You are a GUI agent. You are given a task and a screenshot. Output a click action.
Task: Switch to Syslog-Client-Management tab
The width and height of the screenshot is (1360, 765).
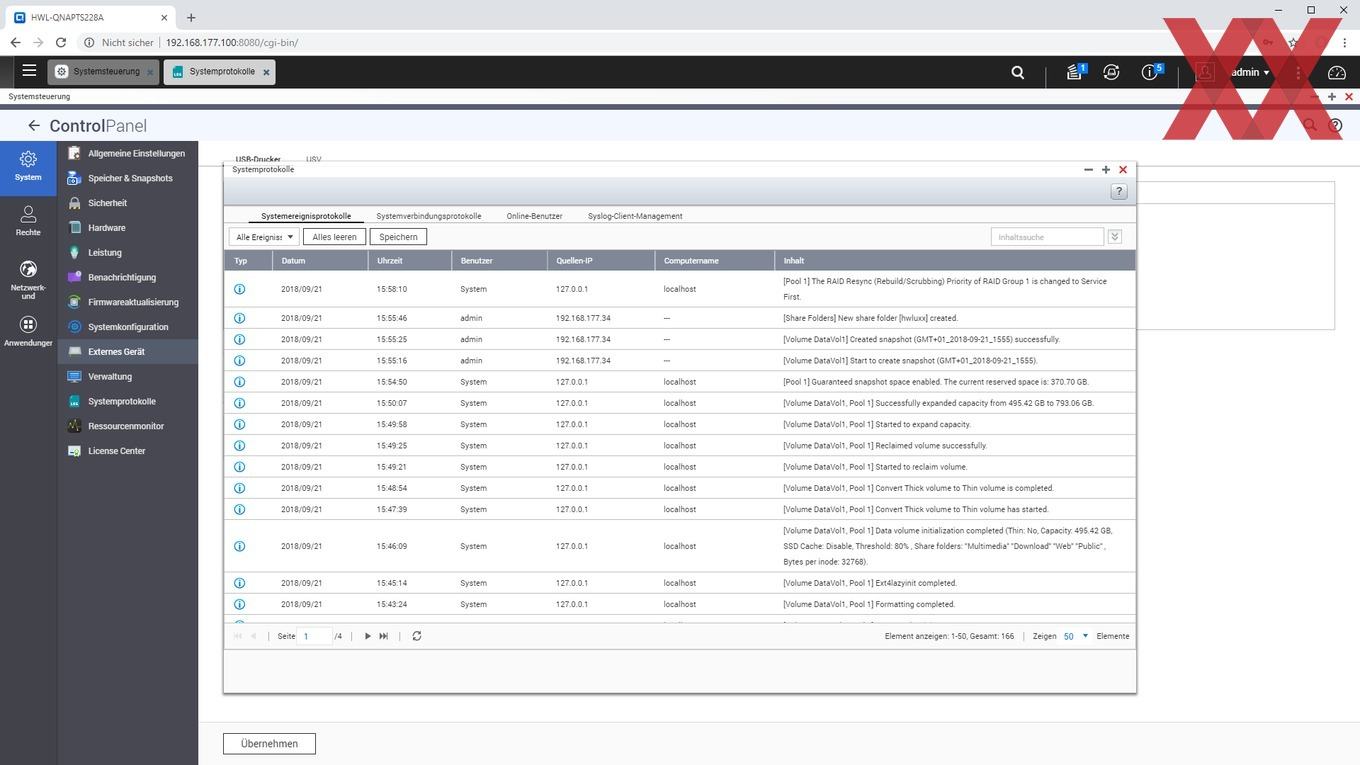click(x=635, y=216)
